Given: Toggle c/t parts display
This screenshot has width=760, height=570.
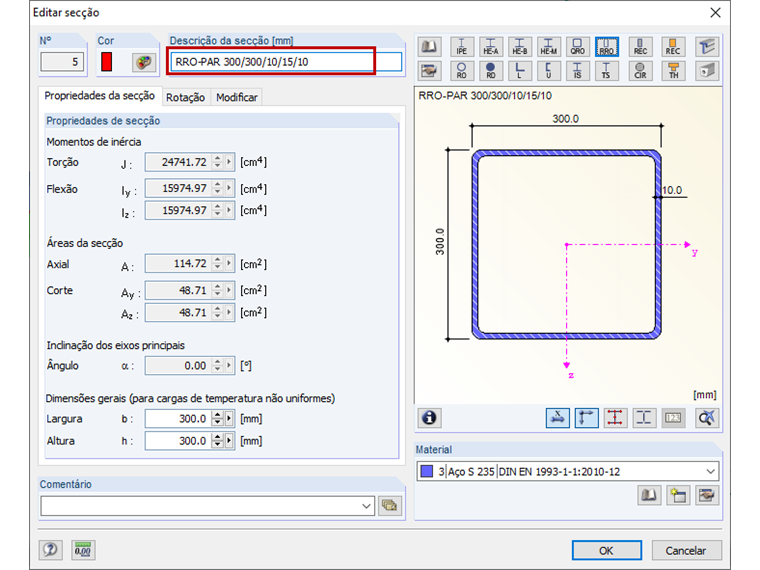Looking at the screenshot, I should 644,418.
